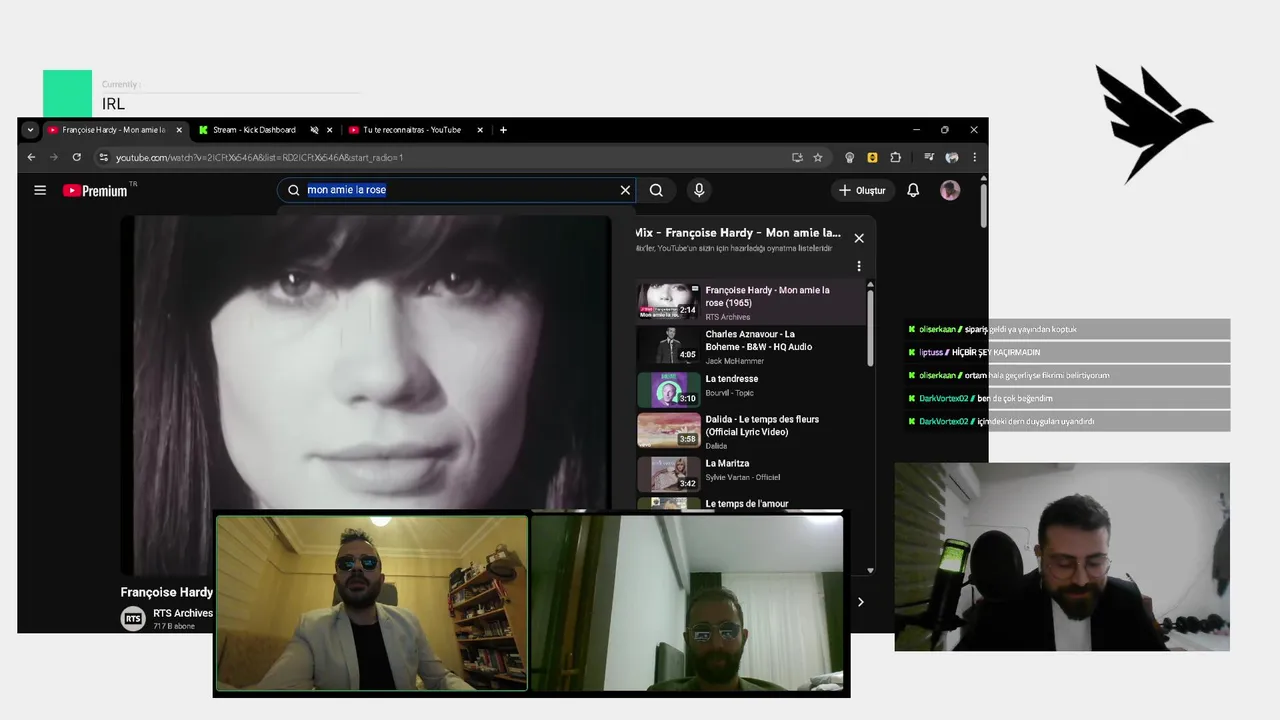Switch to Stream - Kick Dashboard tab
Screen dimensions: 1280x720
click(254, 130)
